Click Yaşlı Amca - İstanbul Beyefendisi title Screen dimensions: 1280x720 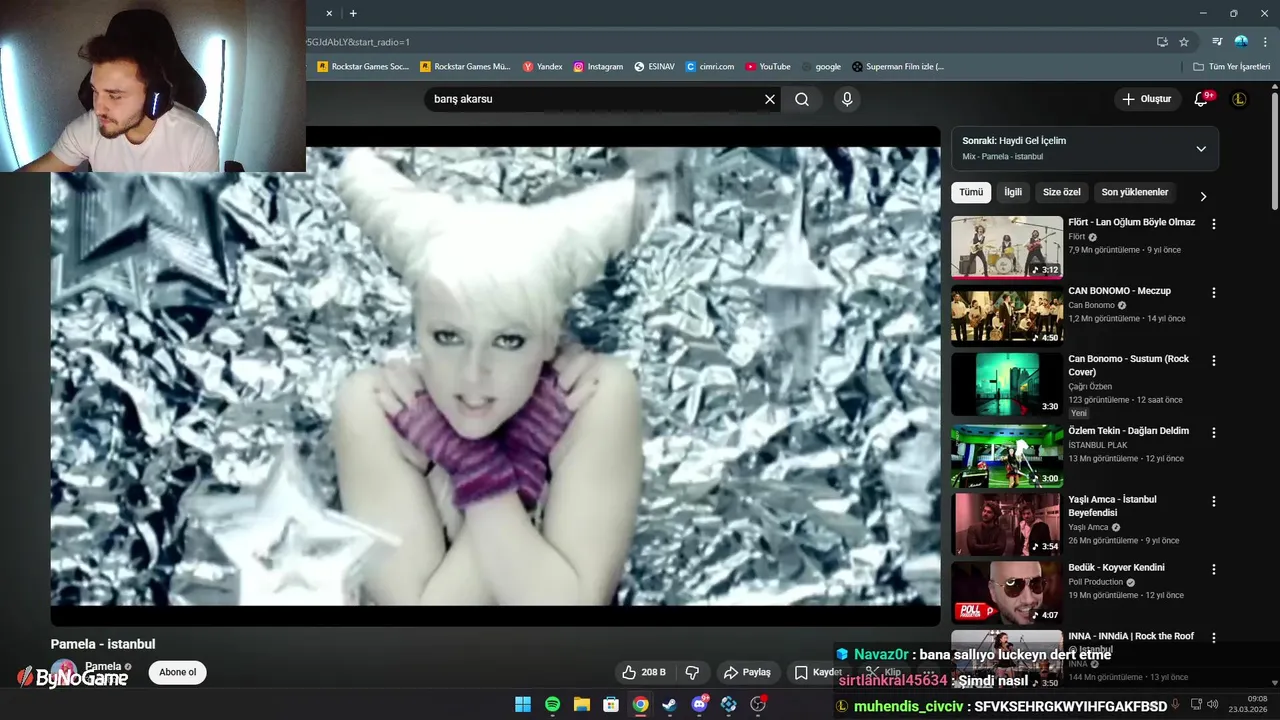(x=1112, y=506)
